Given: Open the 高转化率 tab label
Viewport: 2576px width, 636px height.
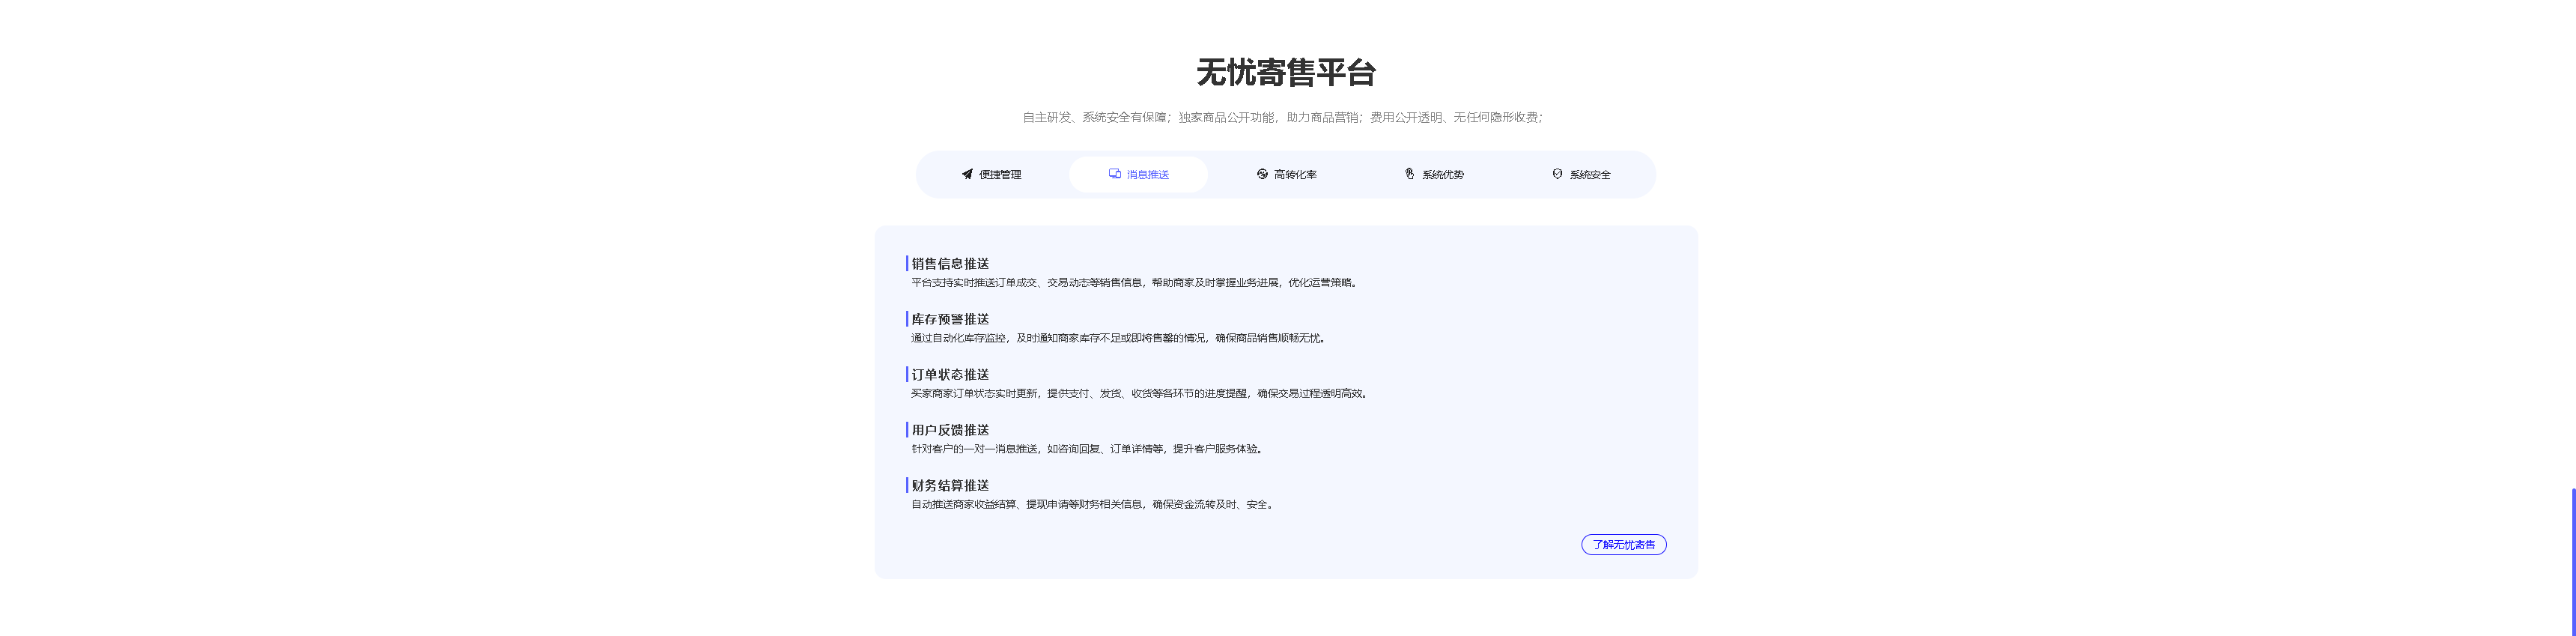Looking at the screenshot, I should (1295, 175).
